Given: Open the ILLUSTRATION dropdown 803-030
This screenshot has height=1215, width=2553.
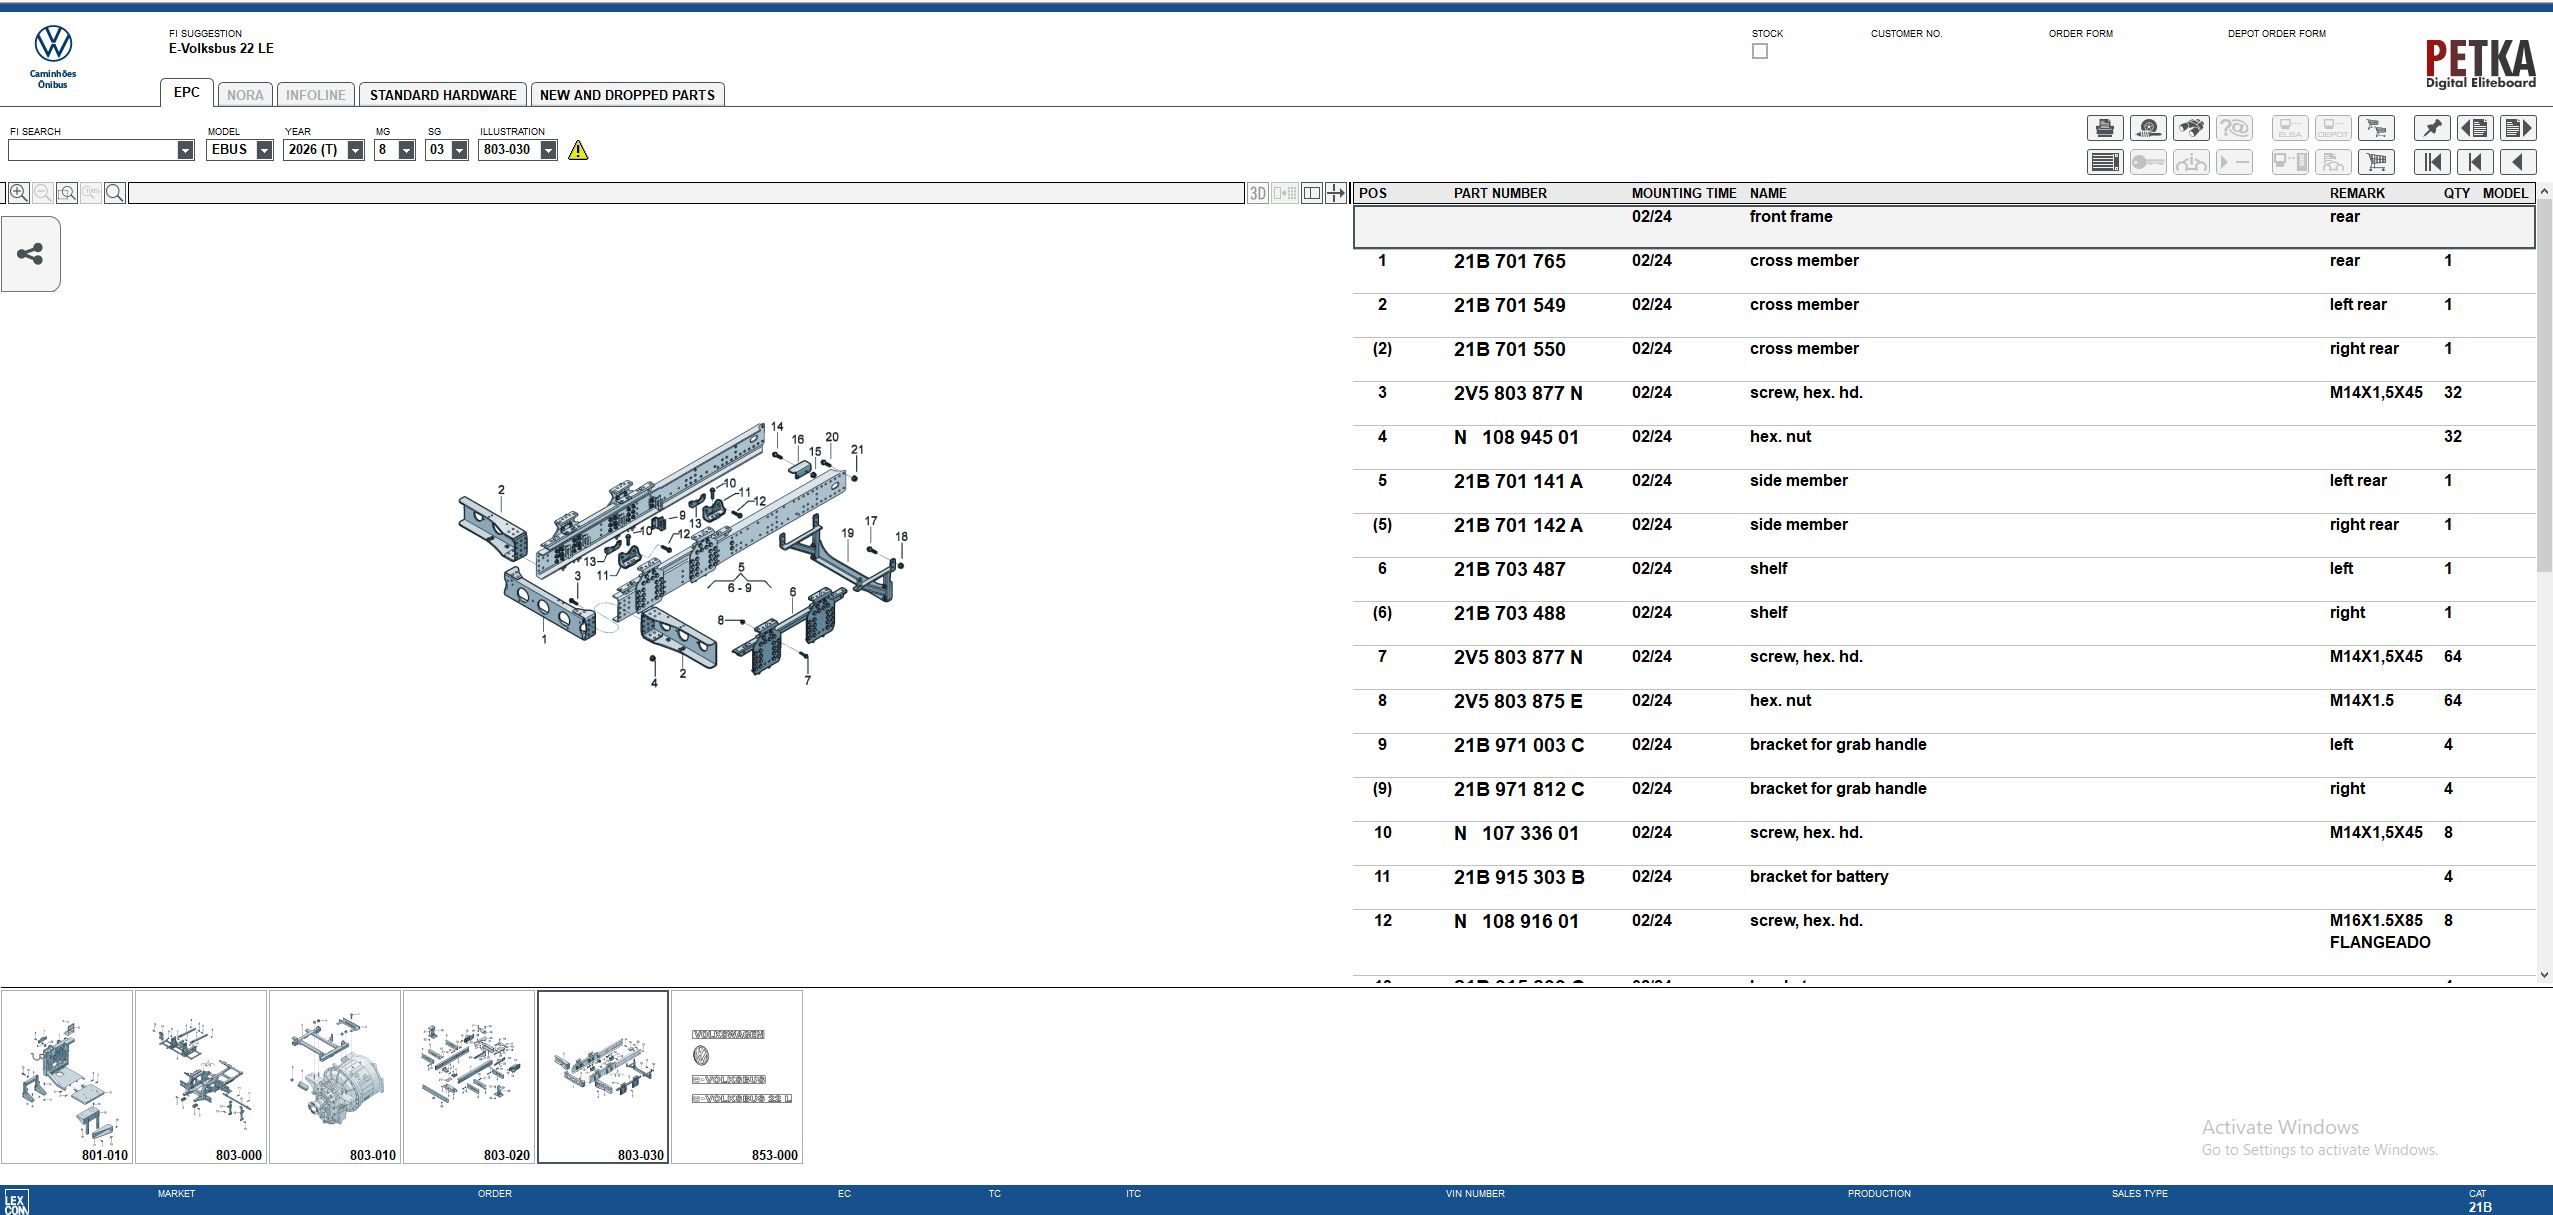Looking at the screenshot, I should (x=548, y=150).
